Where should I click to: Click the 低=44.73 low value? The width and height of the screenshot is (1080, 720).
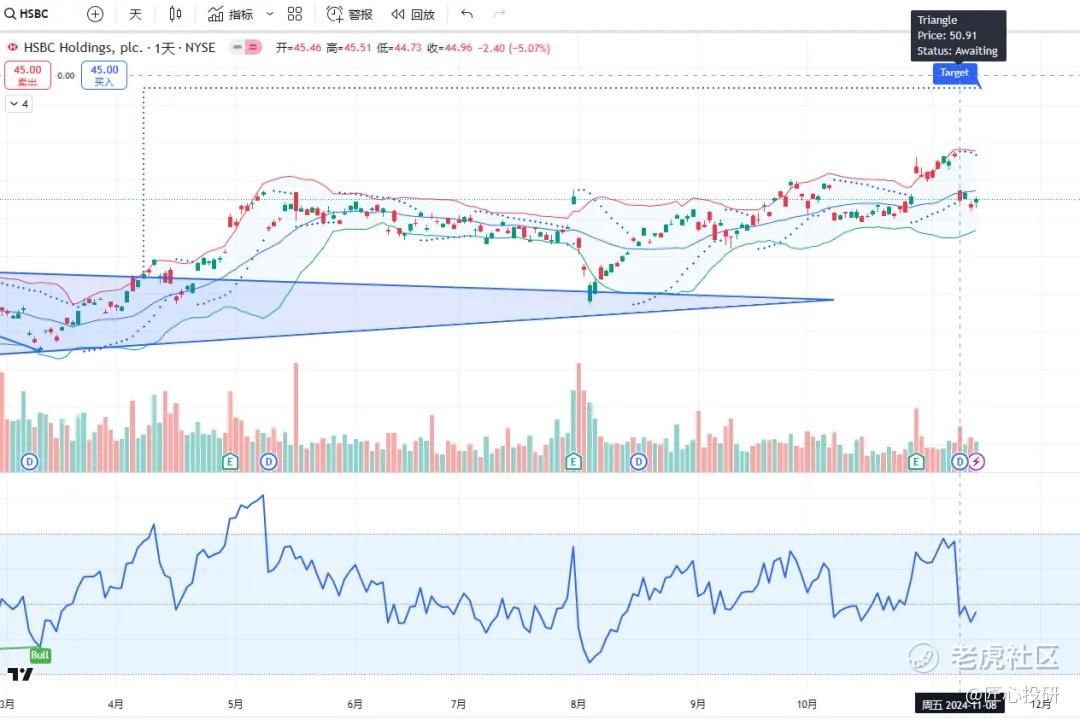point(399,48)
